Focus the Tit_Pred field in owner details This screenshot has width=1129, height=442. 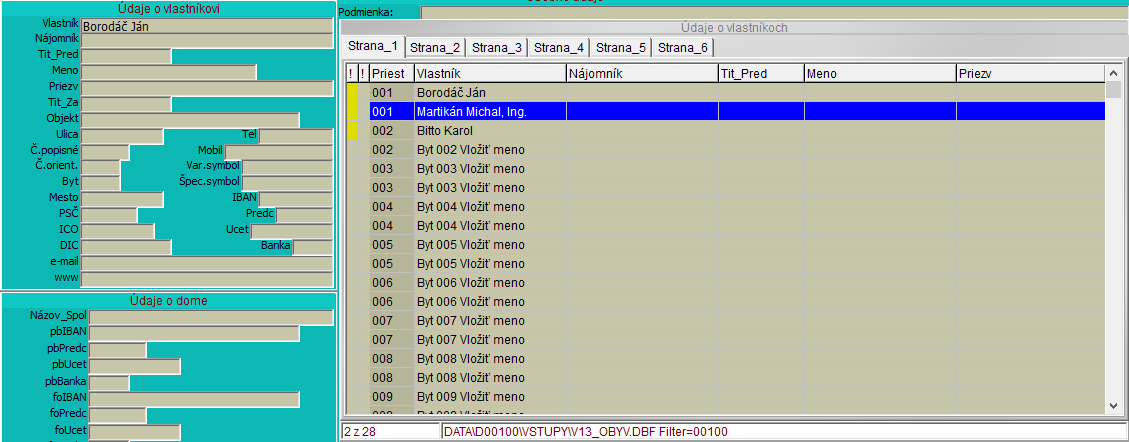tap(126, 56)
